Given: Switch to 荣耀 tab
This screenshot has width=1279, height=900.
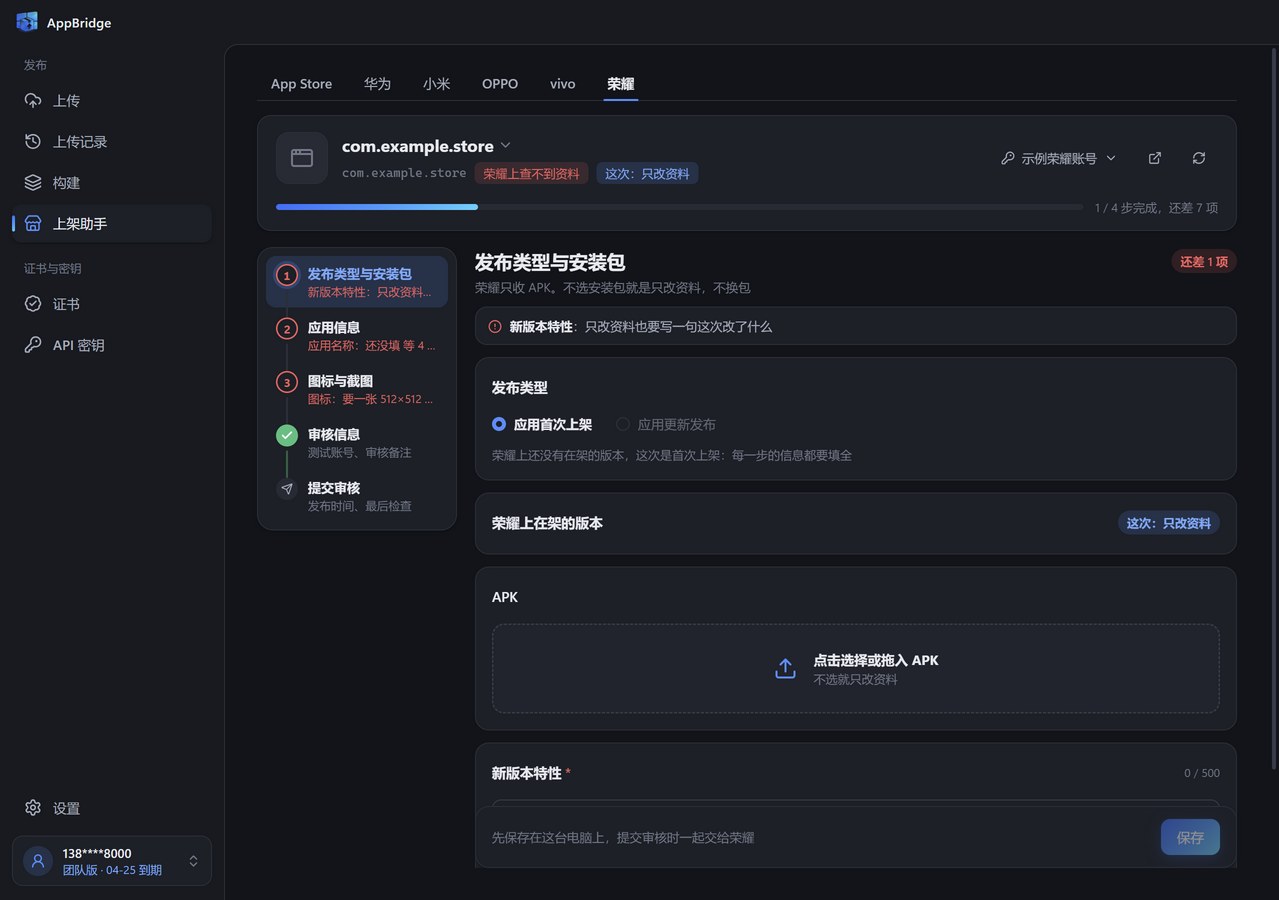Looking at the screenshot, I should pos(621,84).
